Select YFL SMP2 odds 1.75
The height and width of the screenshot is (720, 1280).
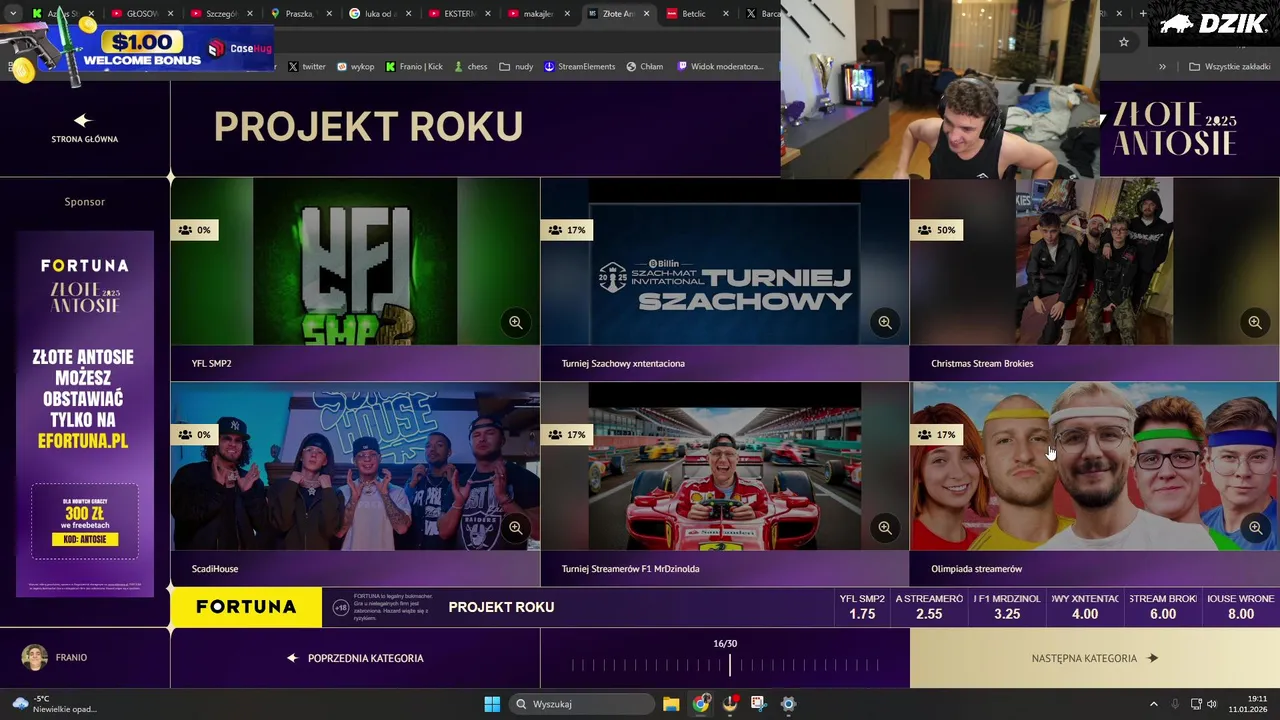click(x=862, y=607)
